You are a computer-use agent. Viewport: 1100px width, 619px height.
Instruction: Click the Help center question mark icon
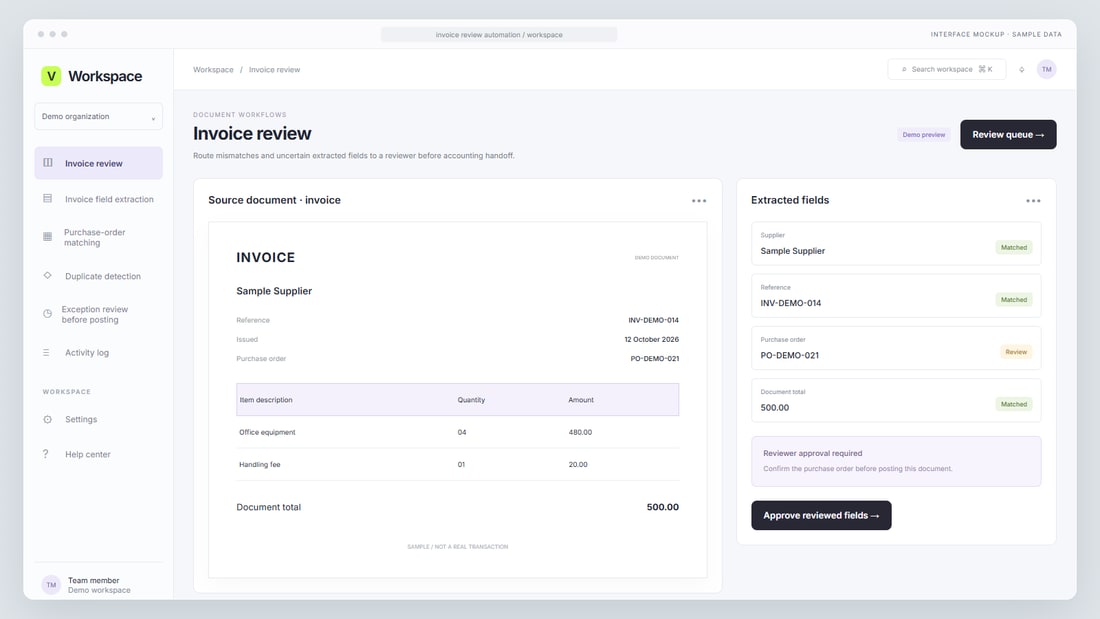(46, 454)
